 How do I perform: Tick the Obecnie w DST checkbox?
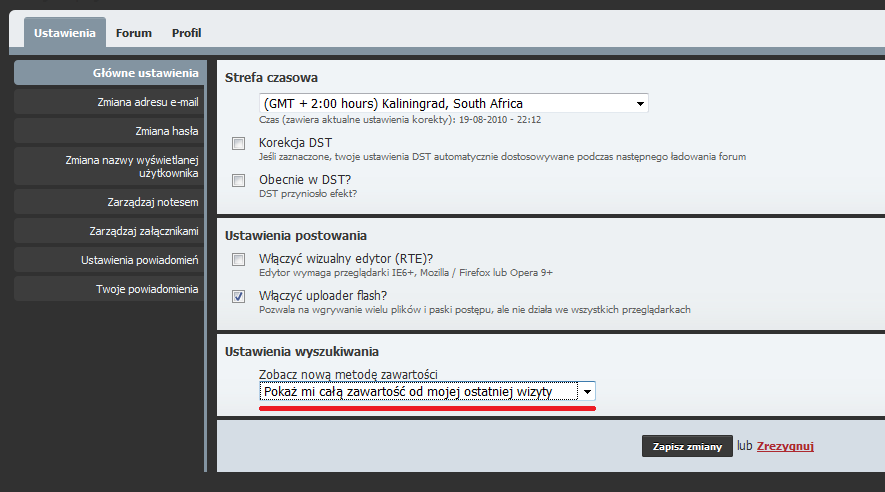click(239, 181)
